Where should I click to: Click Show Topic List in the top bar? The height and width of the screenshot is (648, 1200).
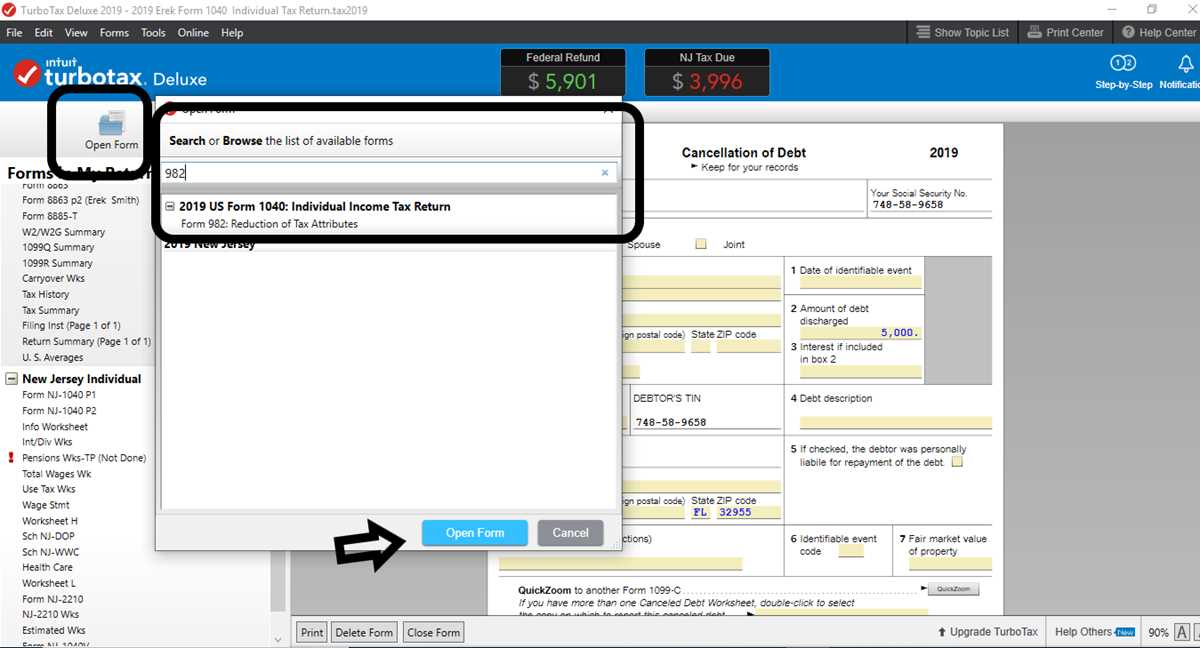point(963,32)
